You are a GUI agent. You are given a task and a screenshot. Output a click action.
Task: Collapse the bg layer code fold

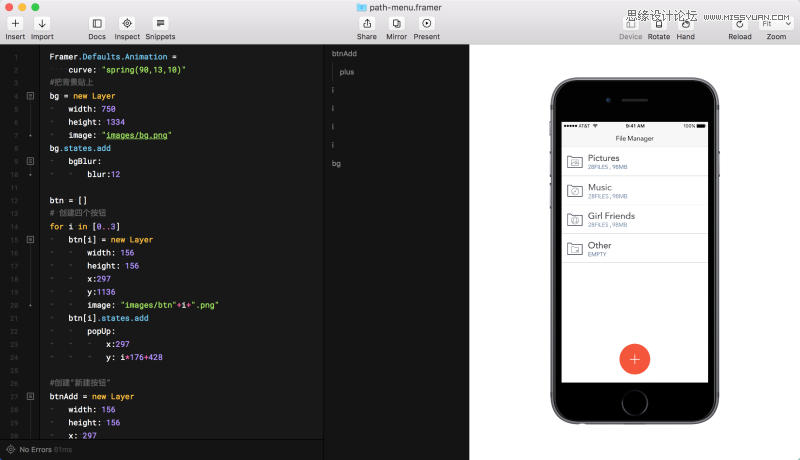tap(30, 96)
